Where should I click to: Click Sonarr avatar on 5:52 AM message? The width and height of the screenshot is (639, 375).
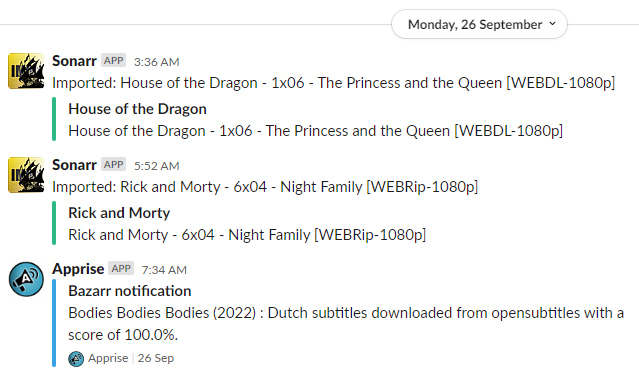coord(26,175)
